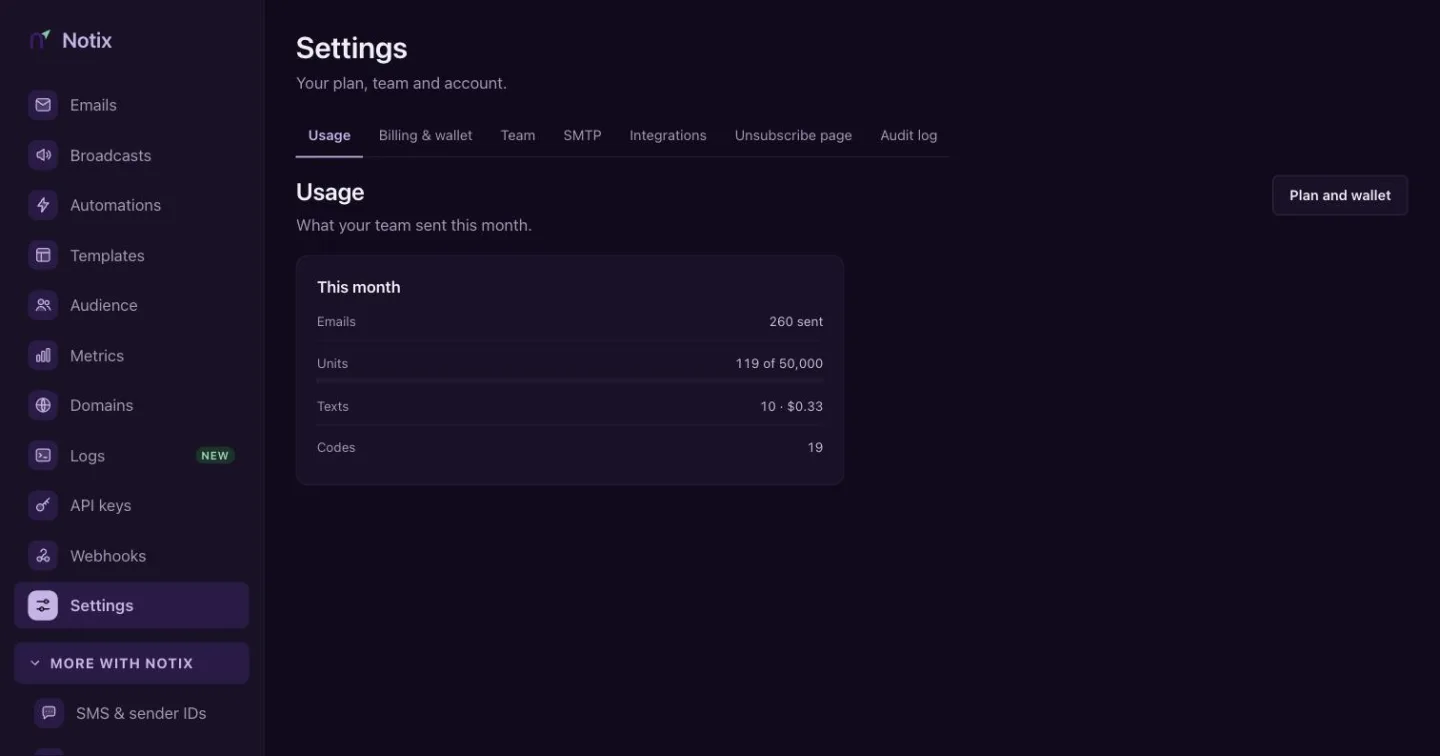Image resolution: width=1440 pixels, height=756 pixels.
Task: Click the Metrics bar chart icon
Action: 43,355
